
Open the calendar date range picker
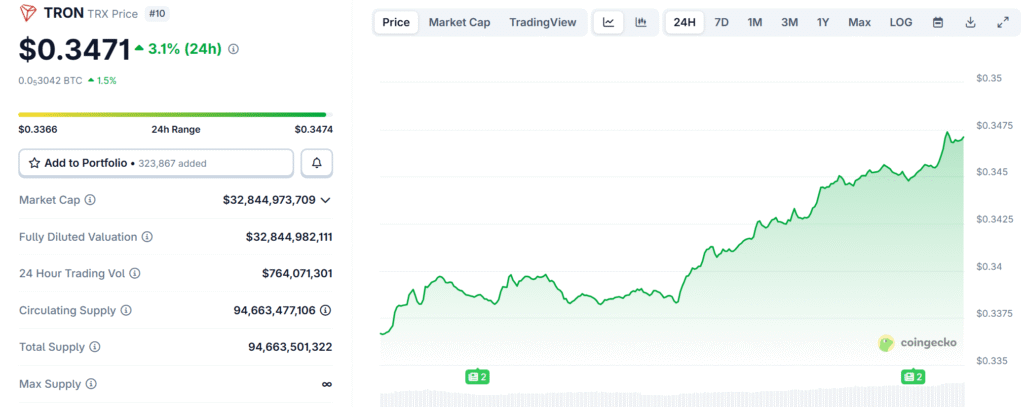coord(937,22)
